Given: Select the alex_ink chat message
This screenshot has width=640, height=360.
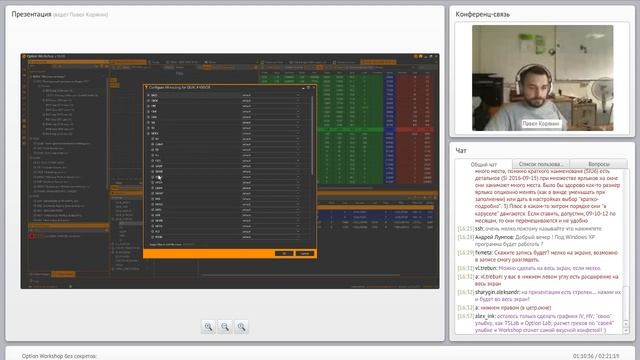Looking at the screenshot, I should (x=536, y=323).
